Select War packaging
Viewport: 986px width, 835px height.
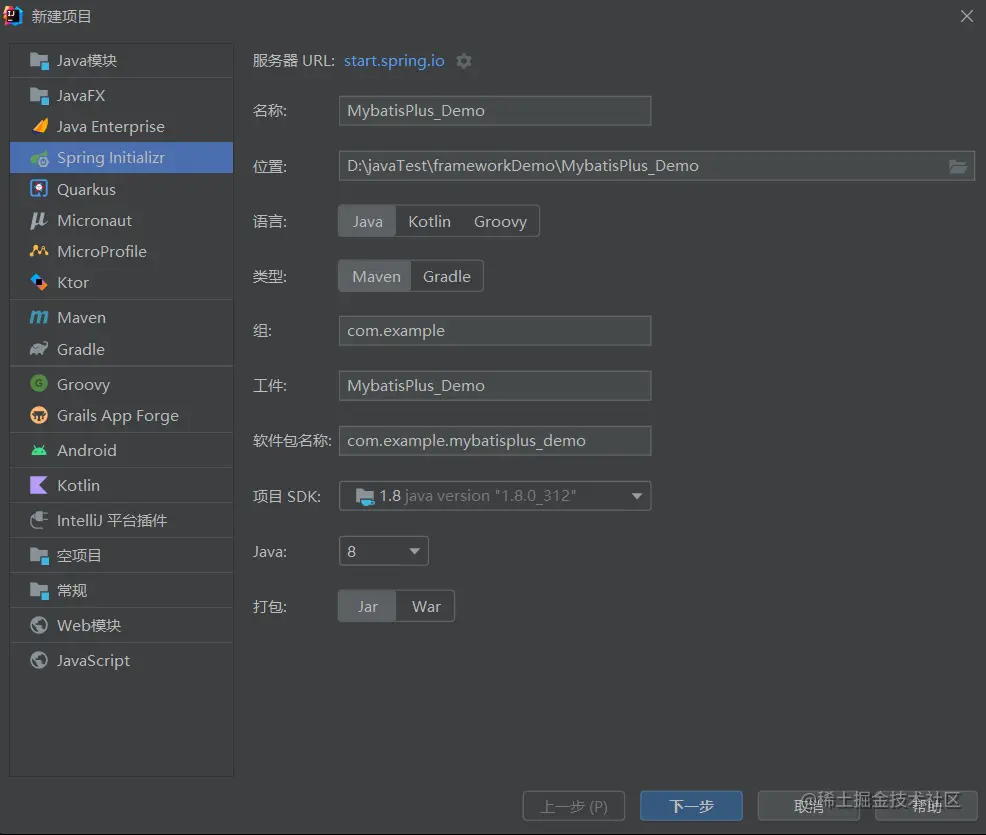coord(426,607)
